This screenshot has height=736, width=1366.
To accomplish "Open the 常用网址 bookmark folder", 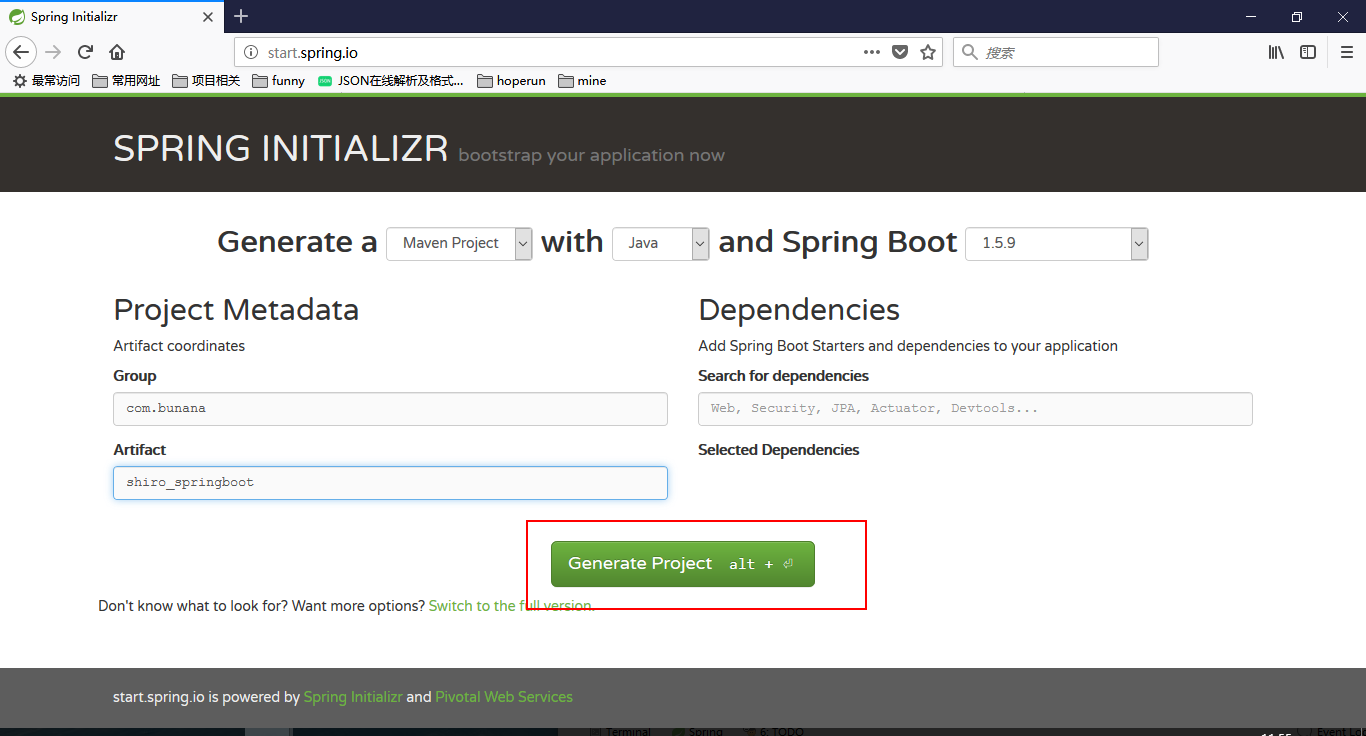I will click(x=126, y=81).
